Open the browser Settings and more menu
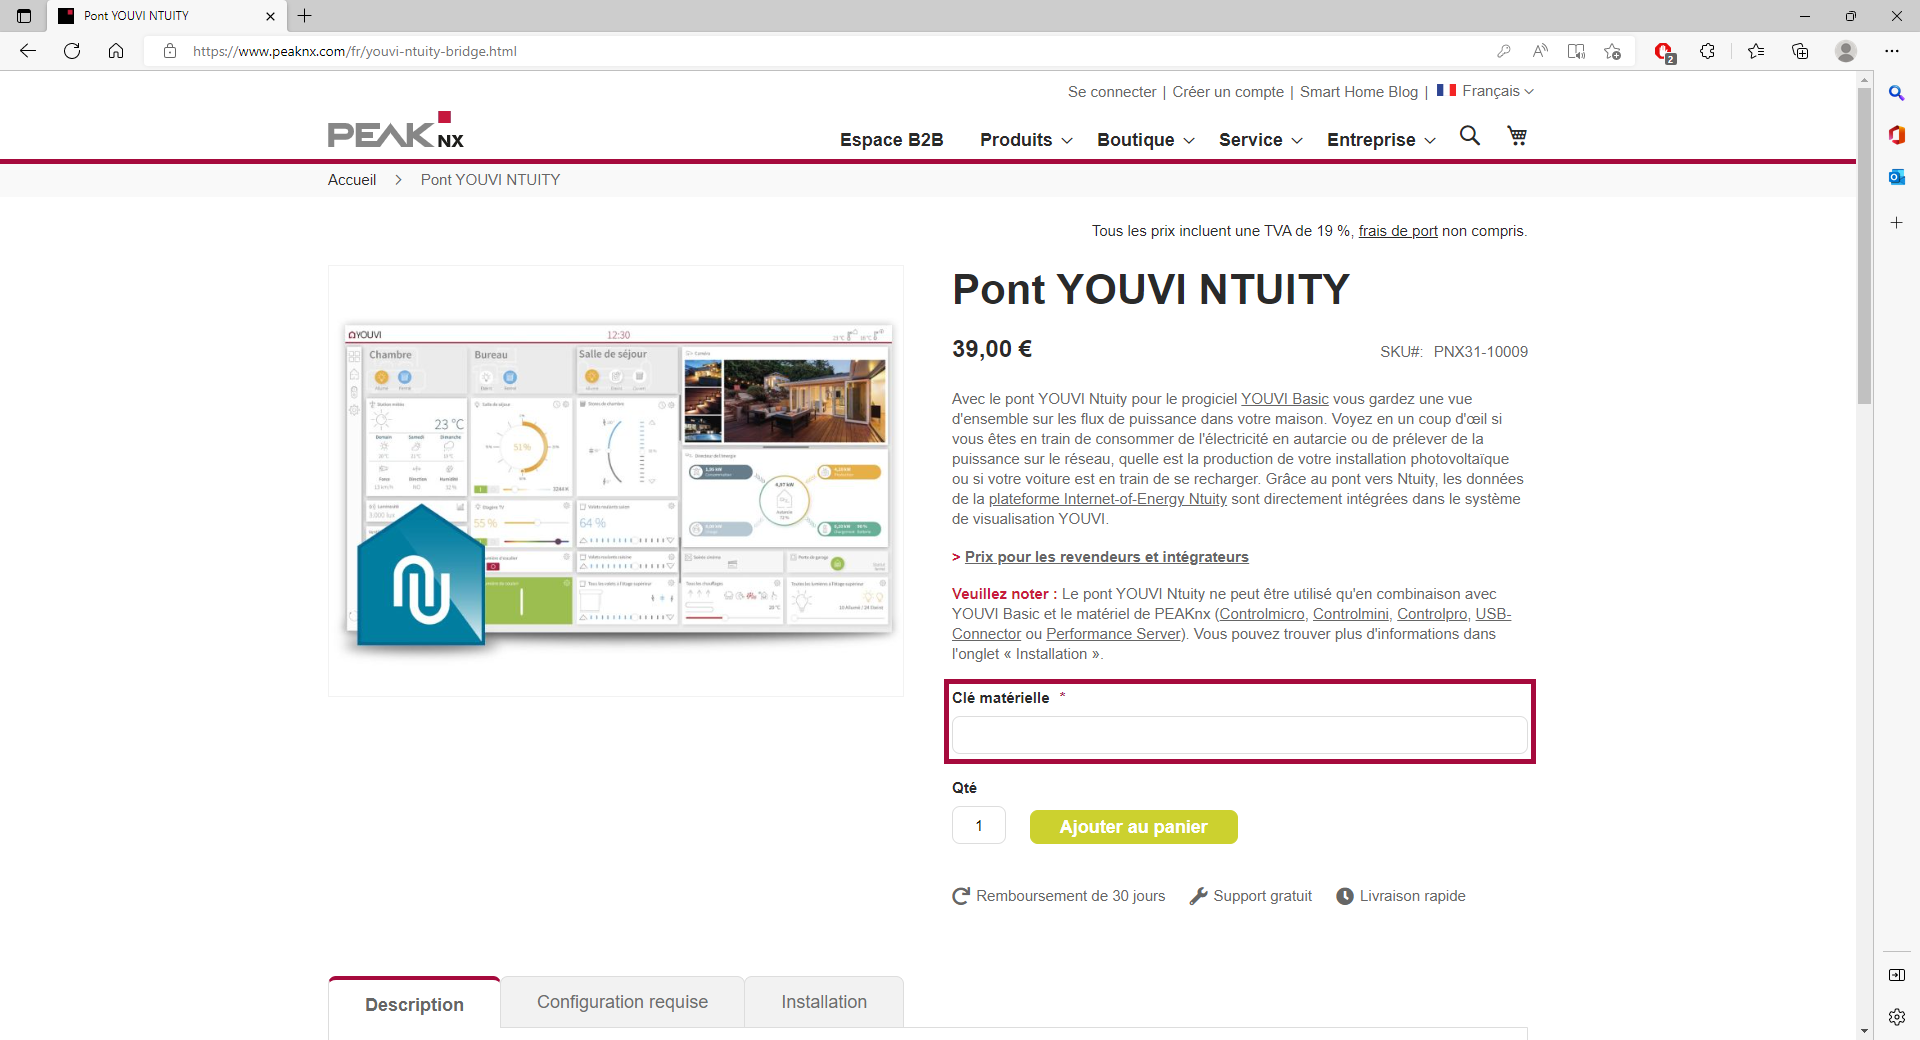The width and height of the screenshot is (1920, 1040). tap(1892, 51)
